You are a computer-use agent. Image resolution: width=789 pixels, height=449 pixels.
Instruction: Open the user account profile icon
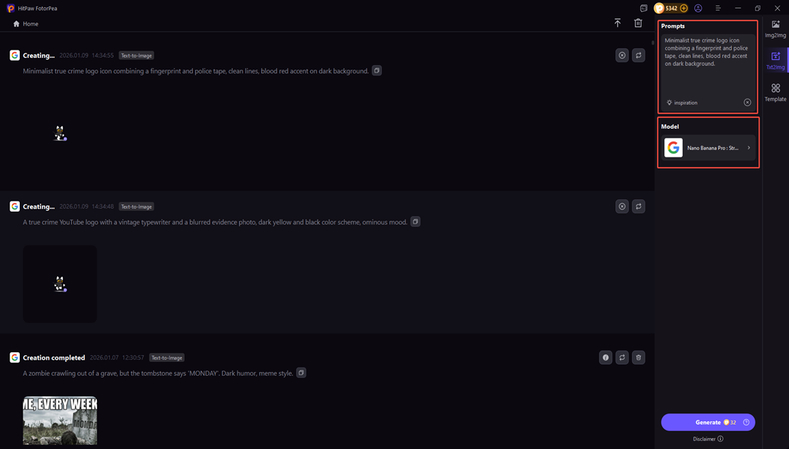coord(698,8)
